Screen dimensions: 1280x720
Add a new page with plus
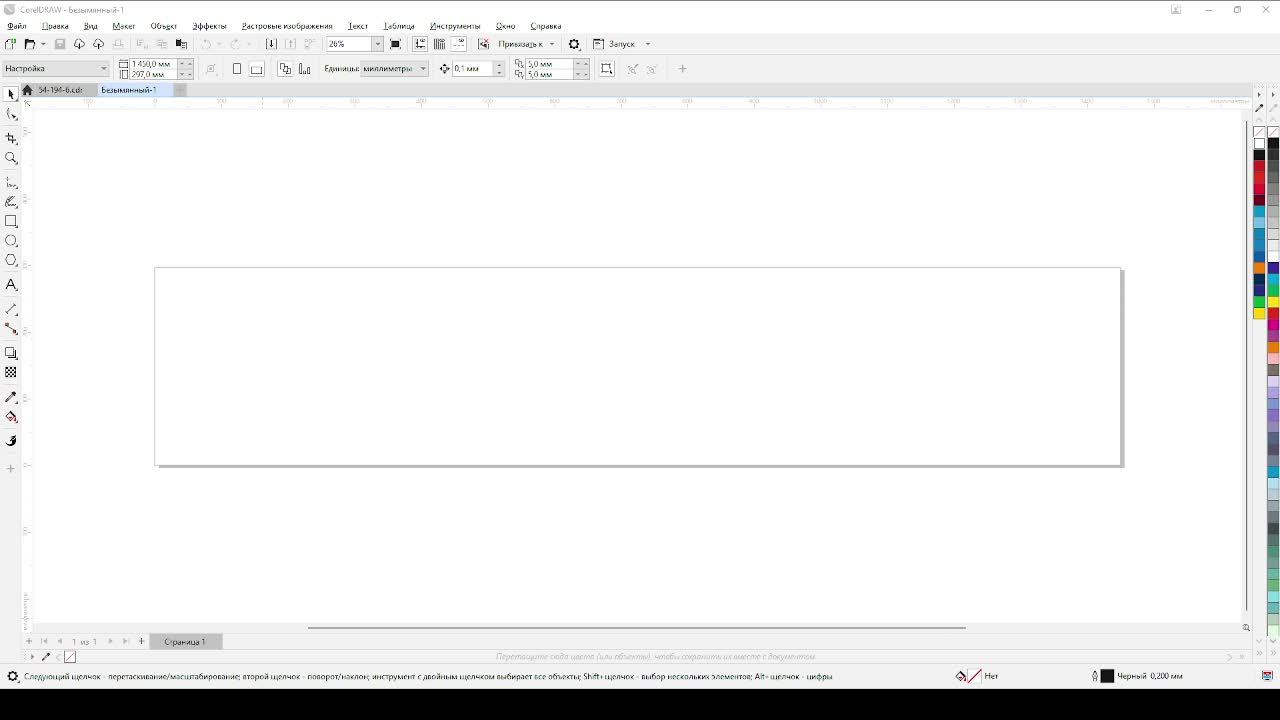click(142, 642)
